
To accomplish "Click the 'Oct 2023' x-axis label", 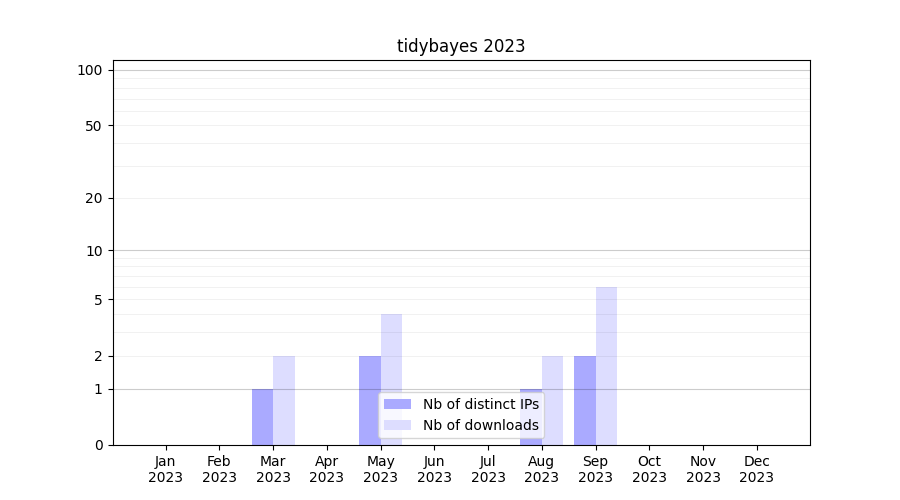I will coord(649,469).
